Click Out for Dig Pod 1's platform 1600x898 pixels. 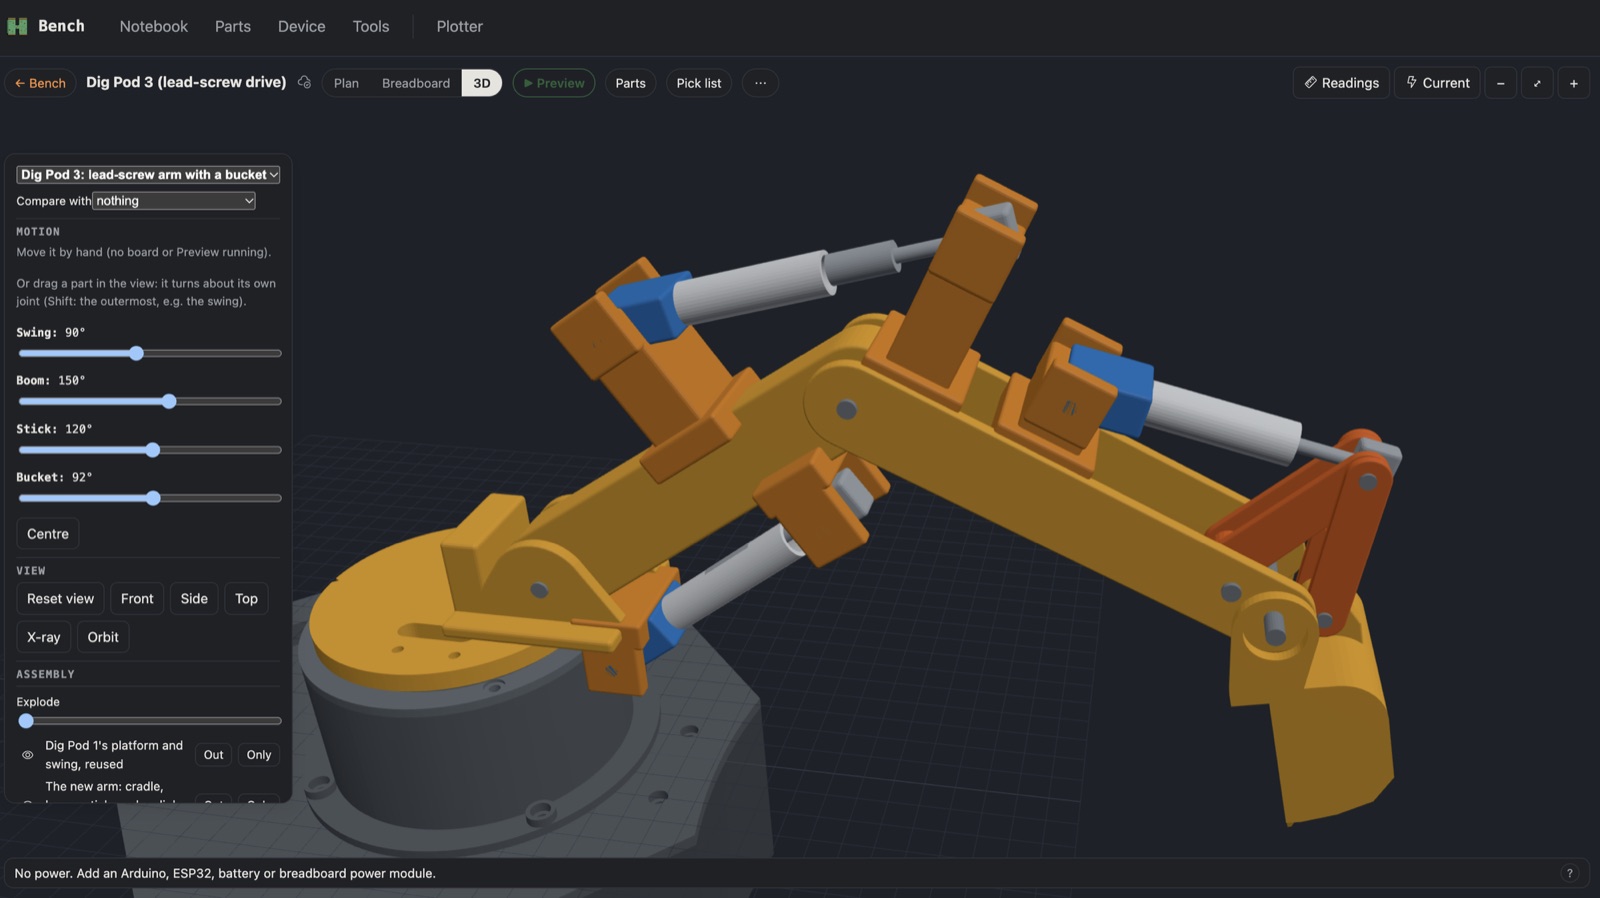coord(213,755)
